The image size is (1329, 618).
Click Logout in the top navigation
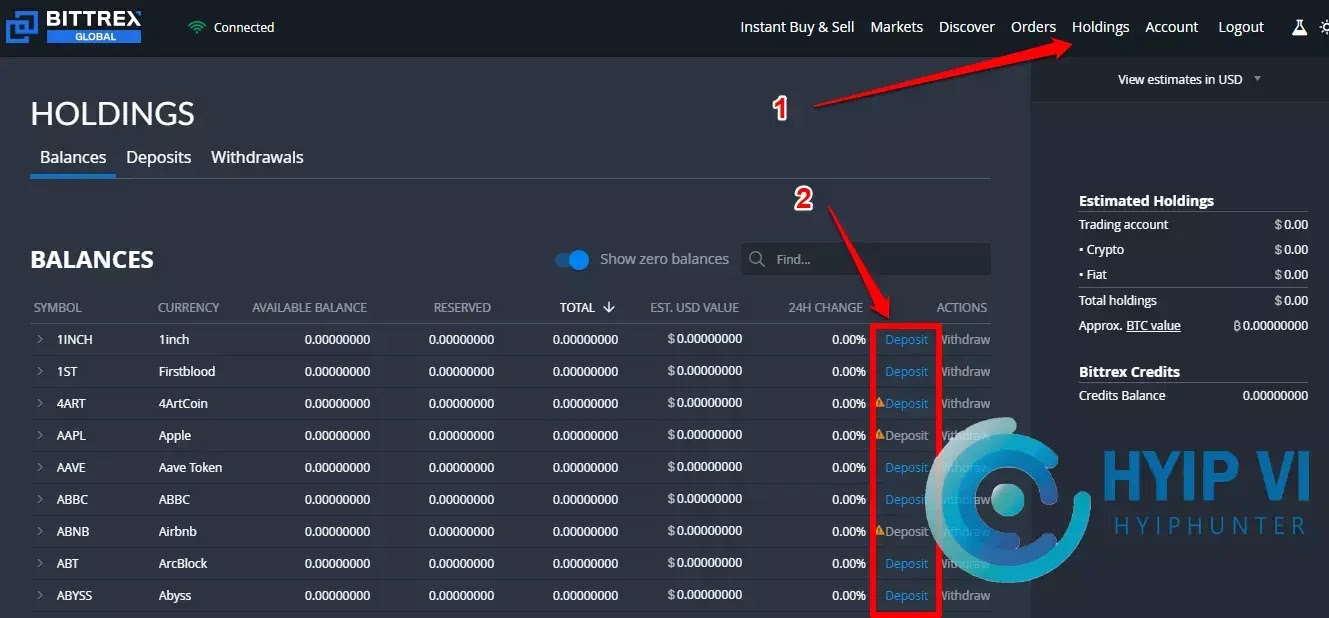click(x=1241, y=27)
